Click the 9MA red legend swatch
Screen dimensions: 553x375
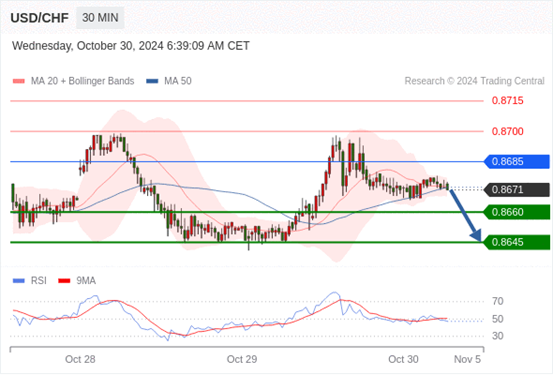(64, 281)
